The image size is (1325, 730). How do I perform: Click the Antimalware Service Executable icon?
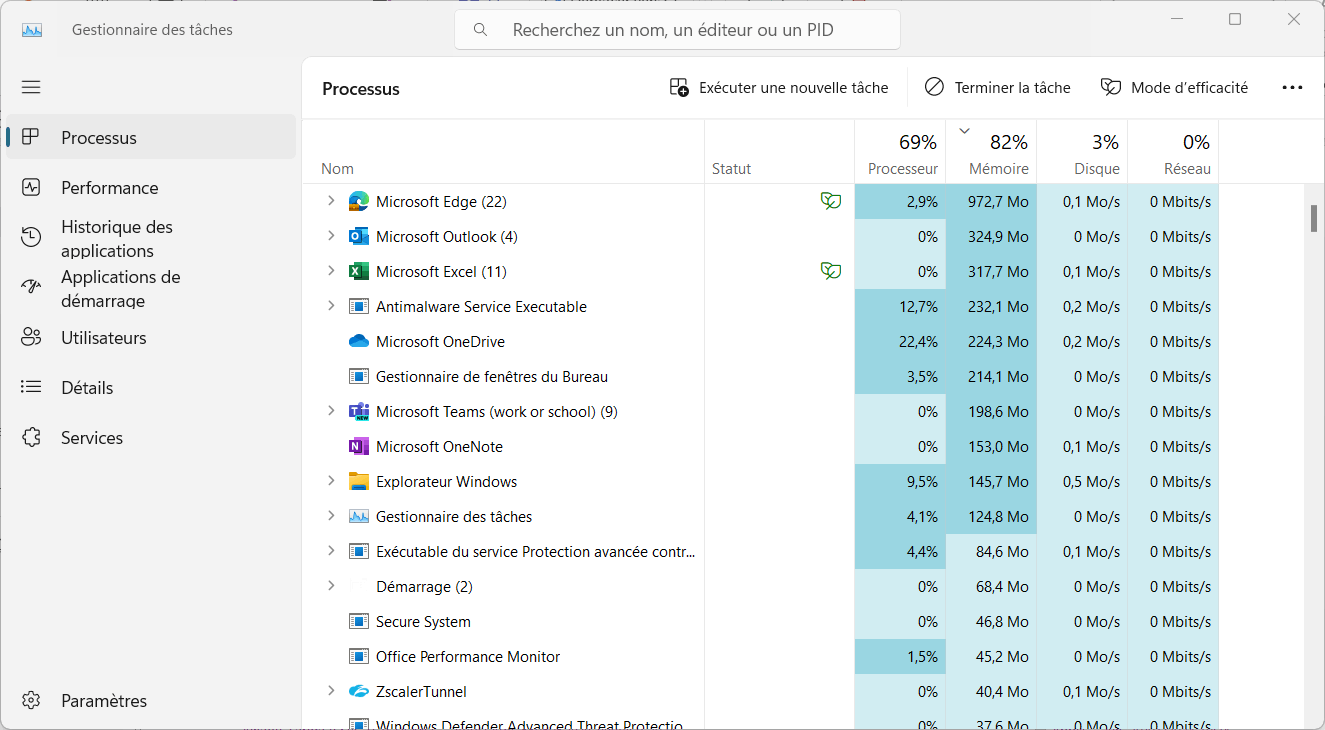(x=359, y=306)
